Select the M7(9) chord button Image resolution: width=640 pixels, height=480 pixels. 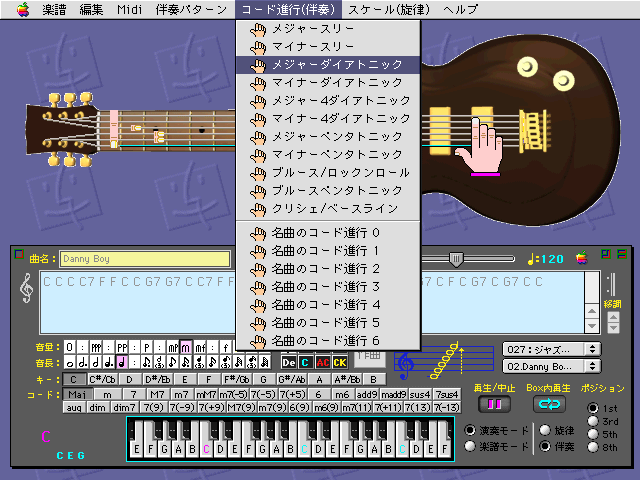coord(242,407)
